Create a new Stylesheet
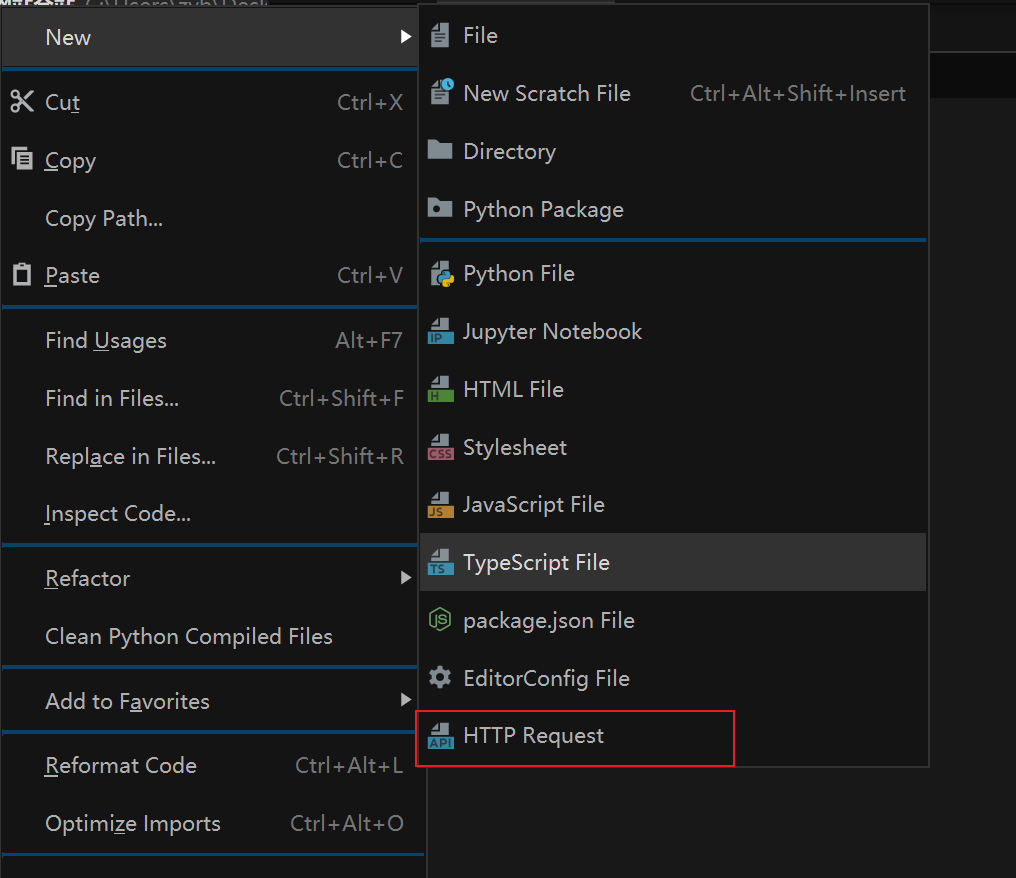This screenshot has height=878, width=1016. [x=673, y=447]
